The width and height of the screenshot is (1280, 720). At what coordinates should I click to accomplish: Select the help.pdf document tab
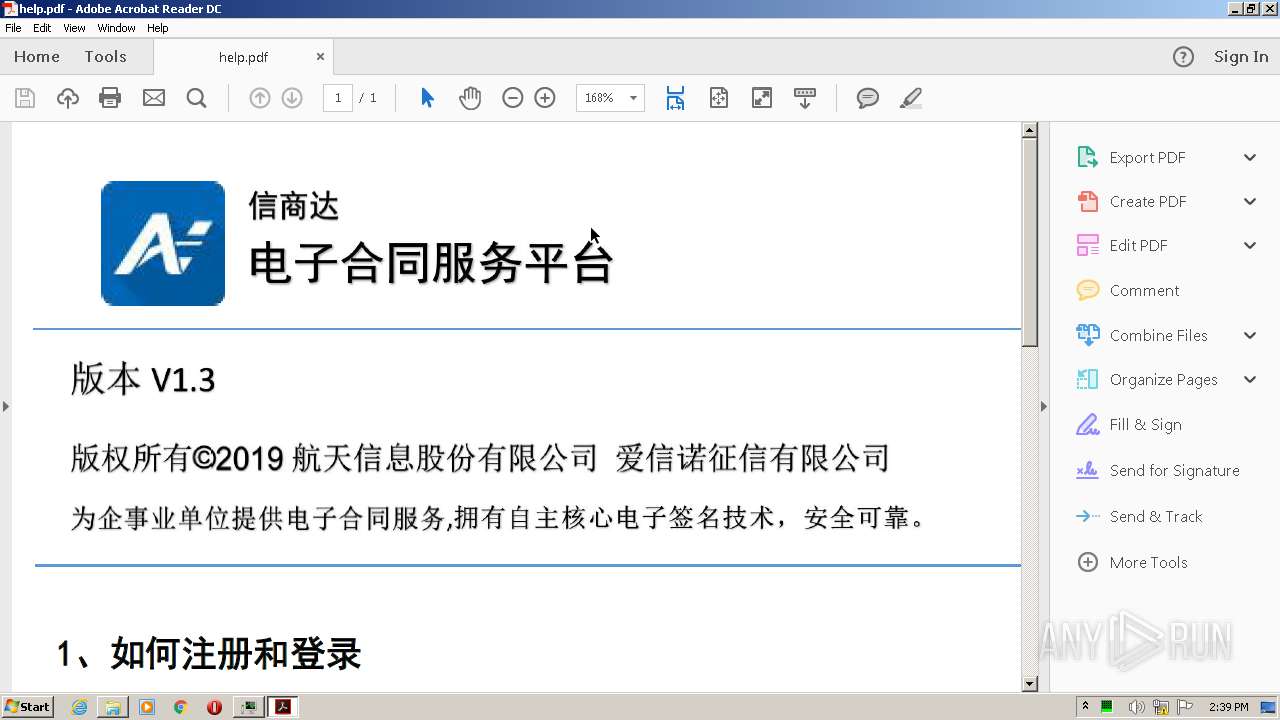(243, 57)
